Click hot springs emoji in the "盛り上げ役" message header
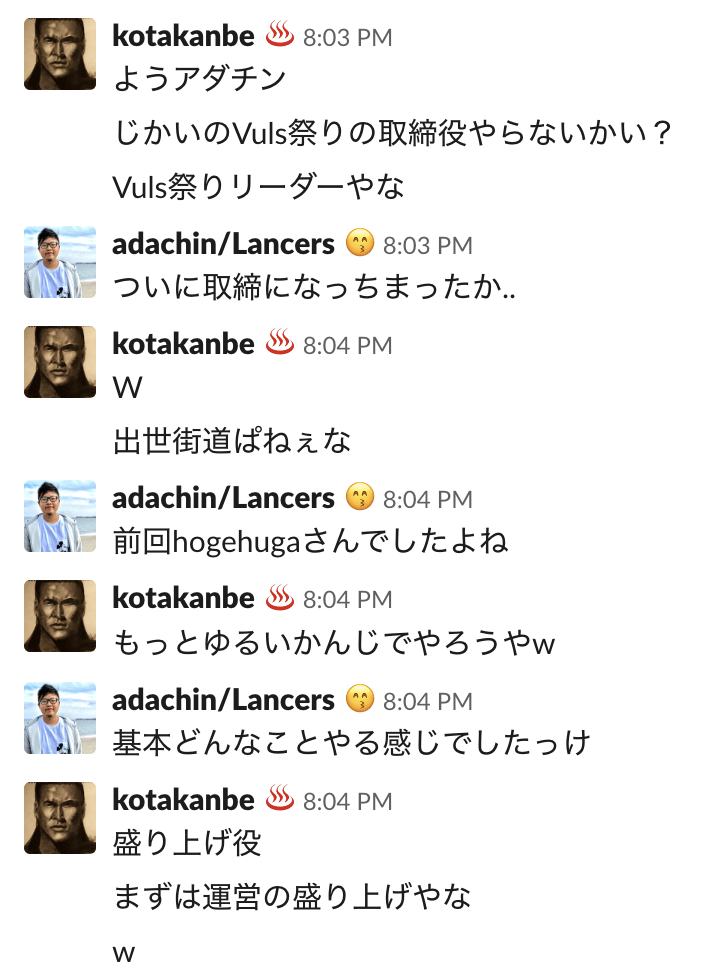 pos(280,800)
